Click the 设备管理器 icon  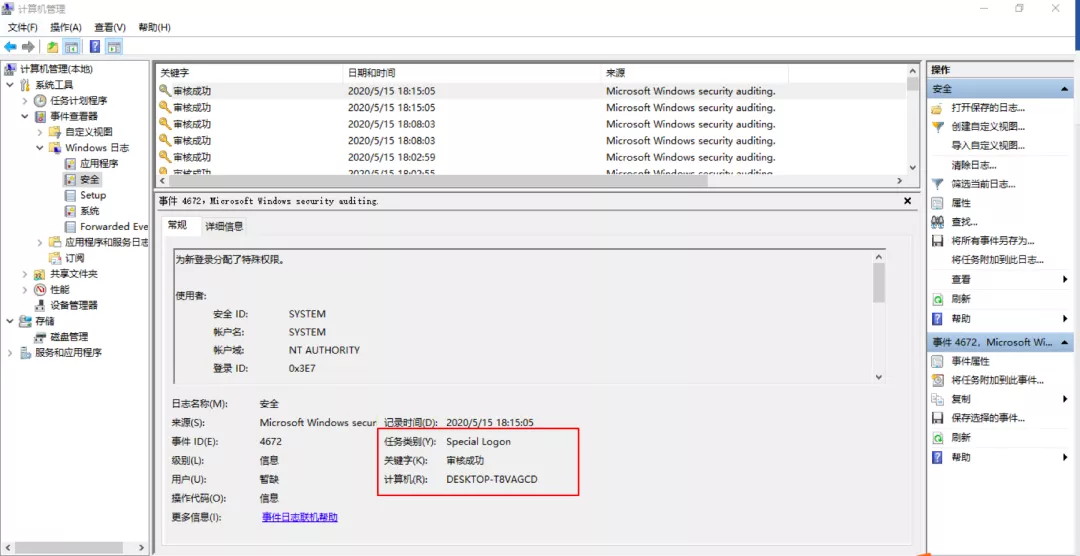(x=41, y=305)
